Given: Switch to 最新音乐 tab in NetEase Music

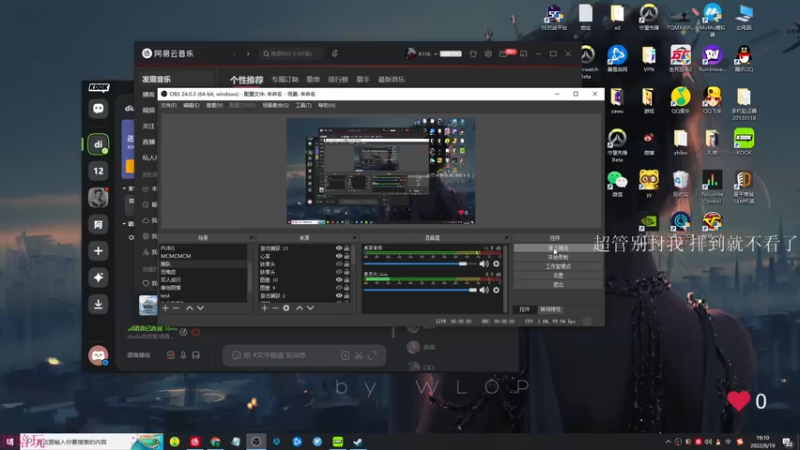Looking at the screenshot, I should tap(391, 80).
